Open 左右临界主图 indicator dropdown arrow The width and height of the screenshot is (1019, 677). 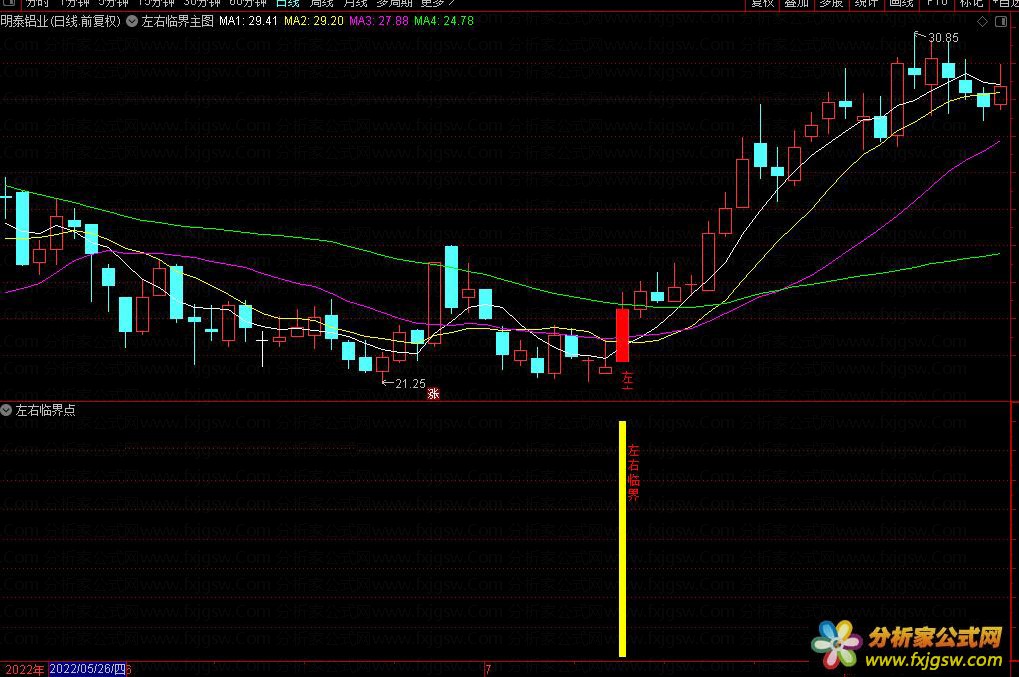(x=132, y=21)
